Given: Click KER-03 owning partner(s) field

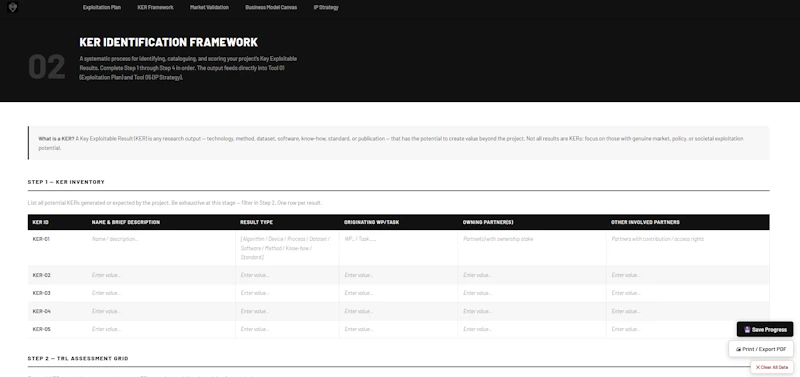Looking at the screenshot, I should pyautogui.click(x=532, y=293).
